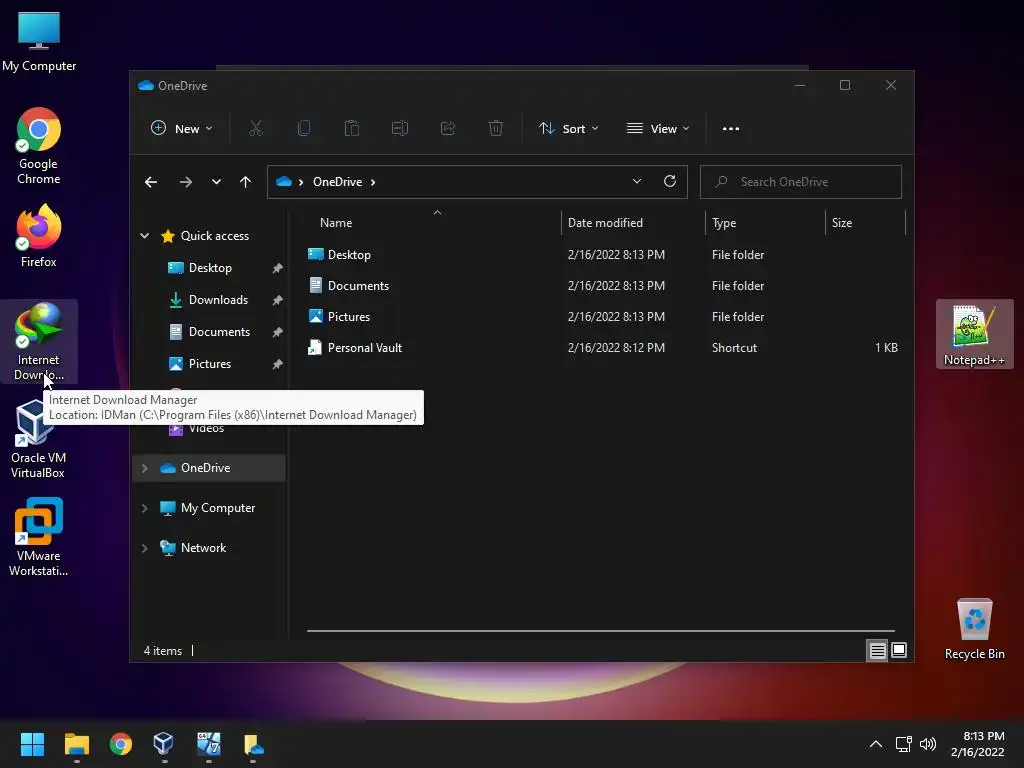Open the clock and date in taskbar
The image size is (1024, 768).
[x=977, y=744]
